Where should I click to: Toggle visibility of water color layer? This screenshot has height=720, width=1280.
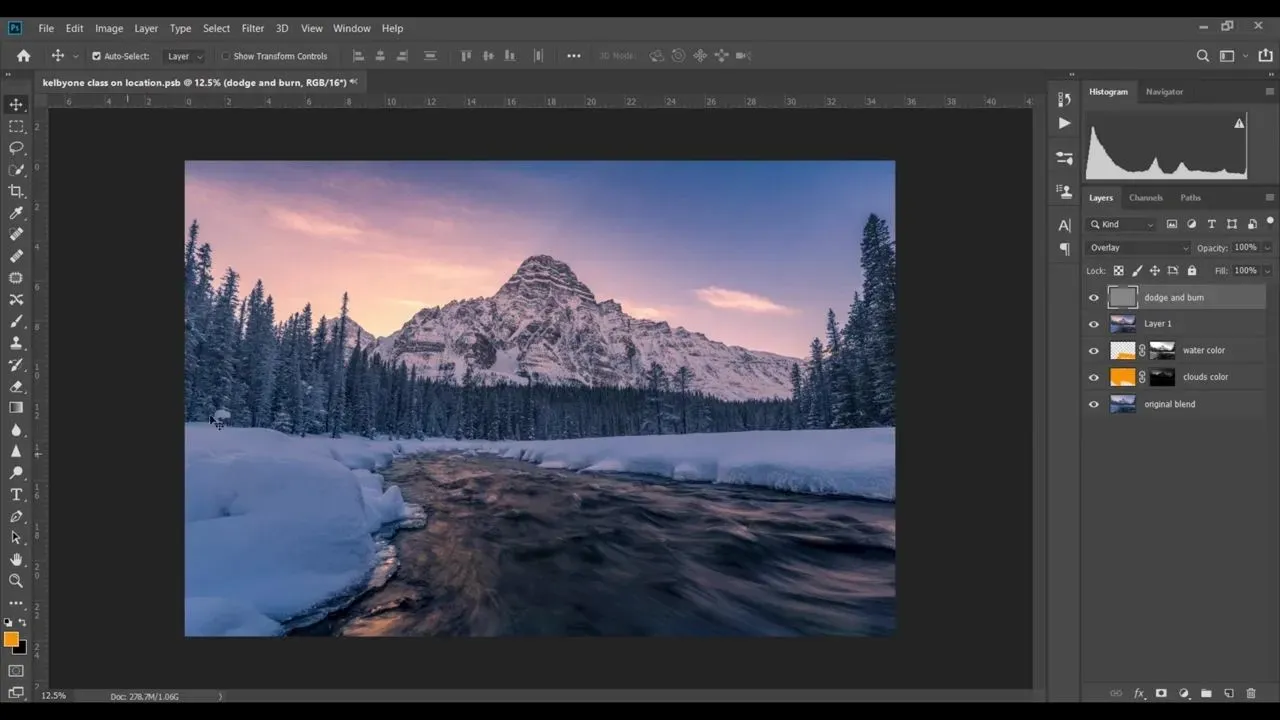(1093, 351)
